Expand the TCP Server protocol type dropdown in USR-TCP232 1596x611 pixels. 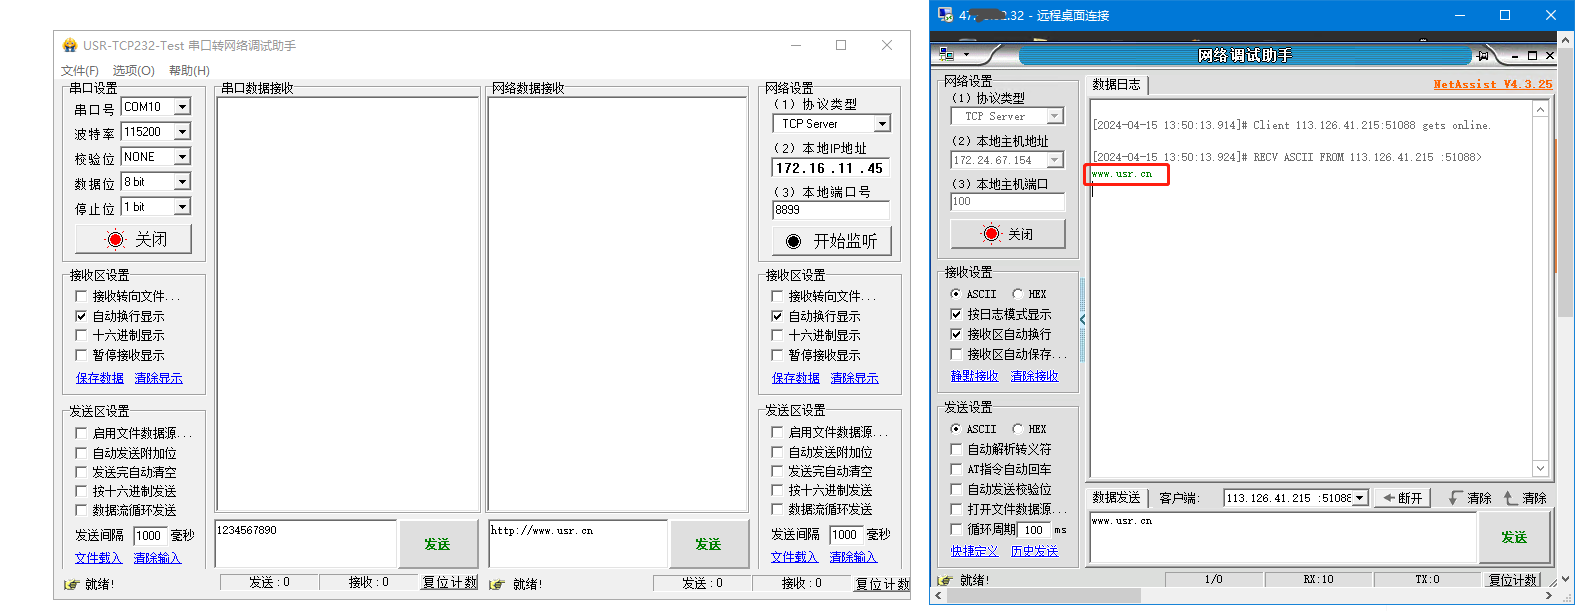tap(881, 124)
